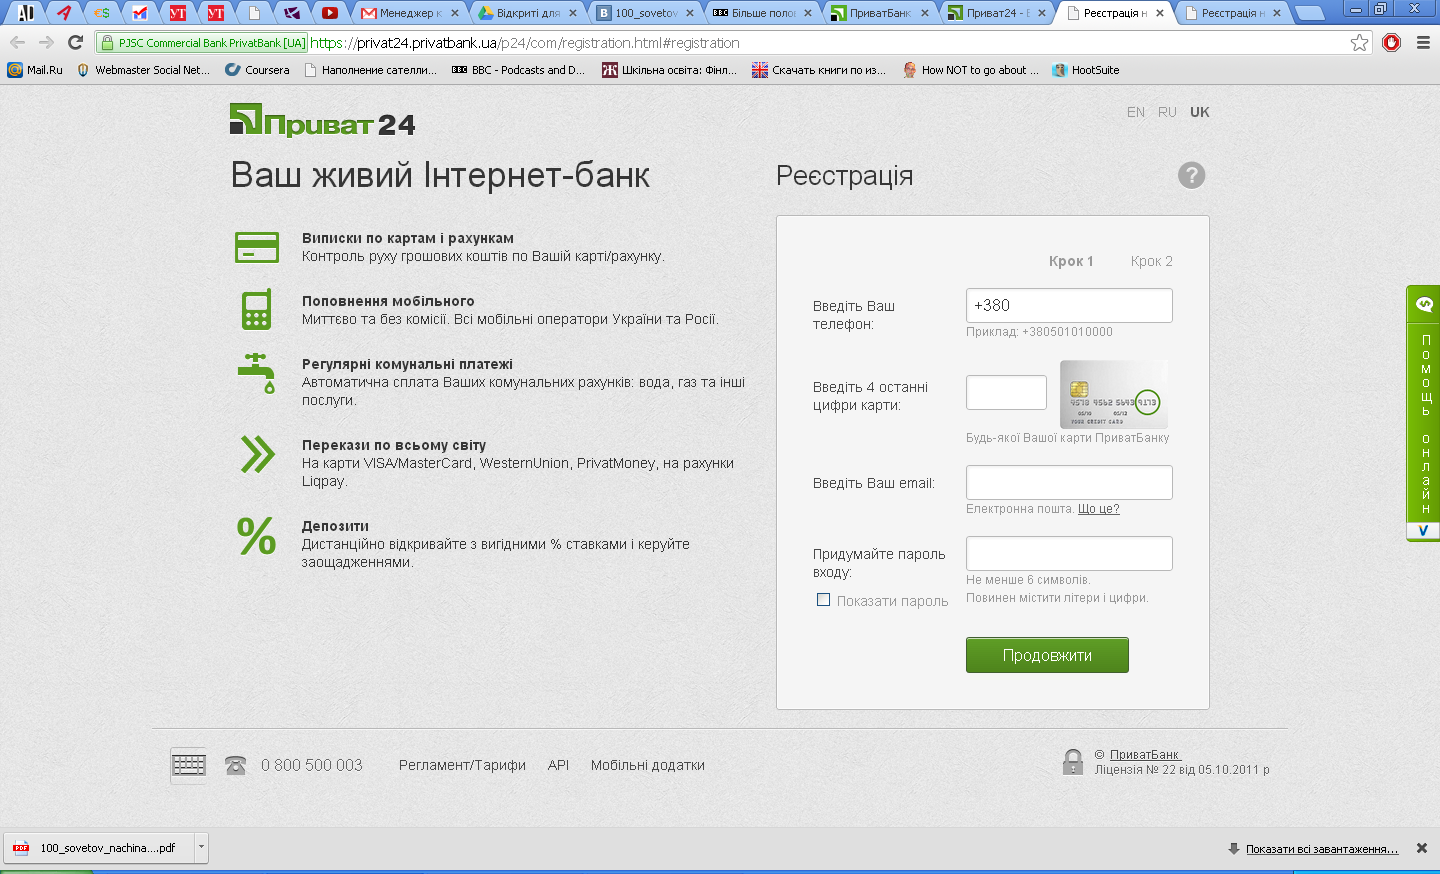Image resolution: width=1440 pixels, height=874 pixels.
Task: Click the Privat24 logo
Action: coord(322,120)
